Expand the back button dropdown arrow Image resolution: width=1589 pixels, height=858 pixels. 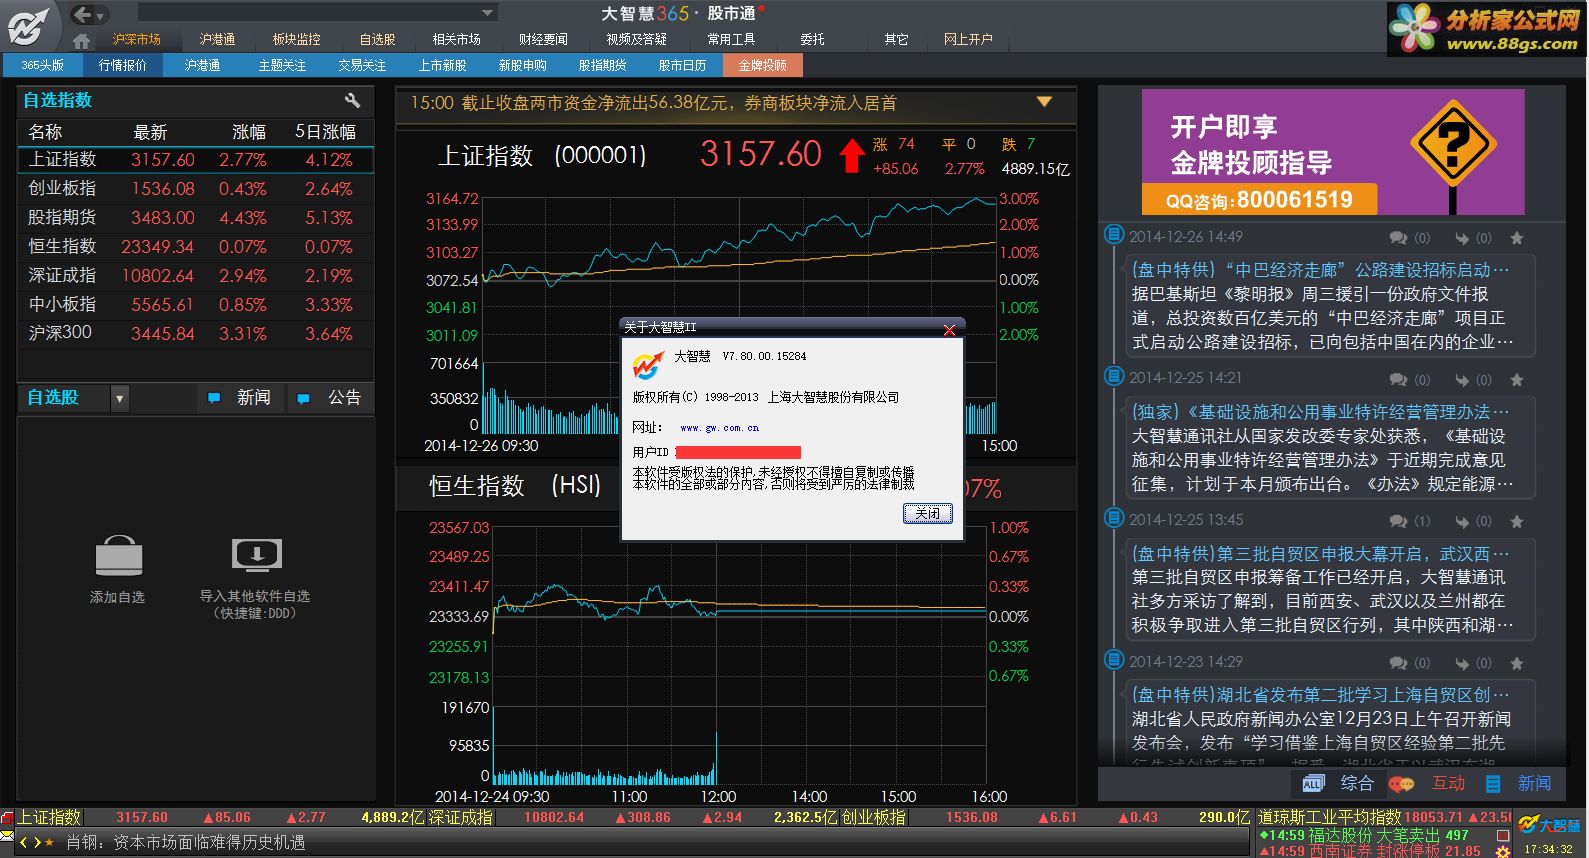(100, 16)
